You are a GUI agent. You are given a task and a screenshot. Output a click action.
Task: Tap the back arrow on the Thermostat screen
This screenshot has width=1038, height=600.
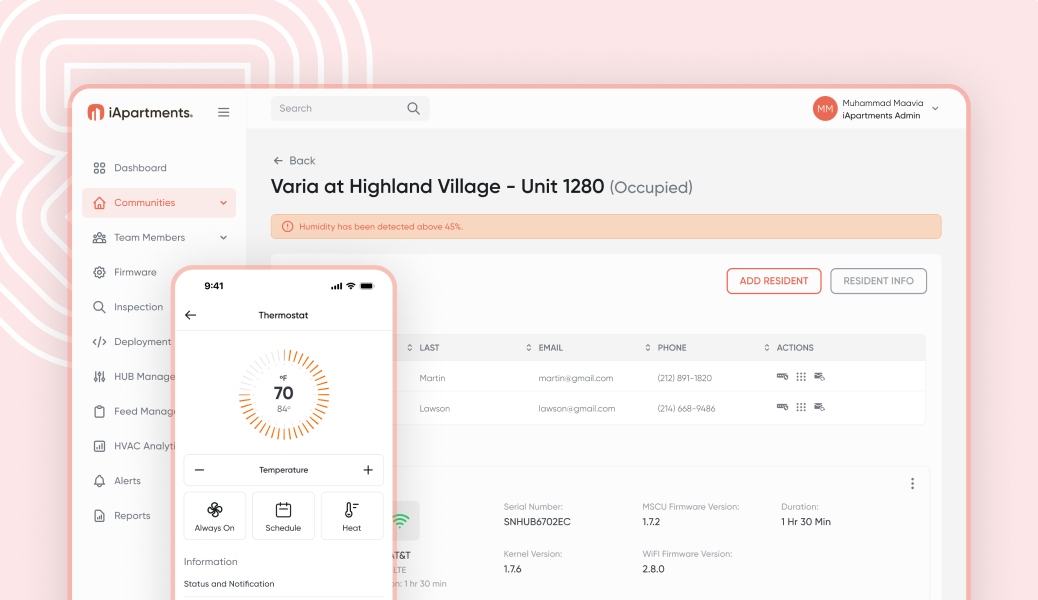191,315
